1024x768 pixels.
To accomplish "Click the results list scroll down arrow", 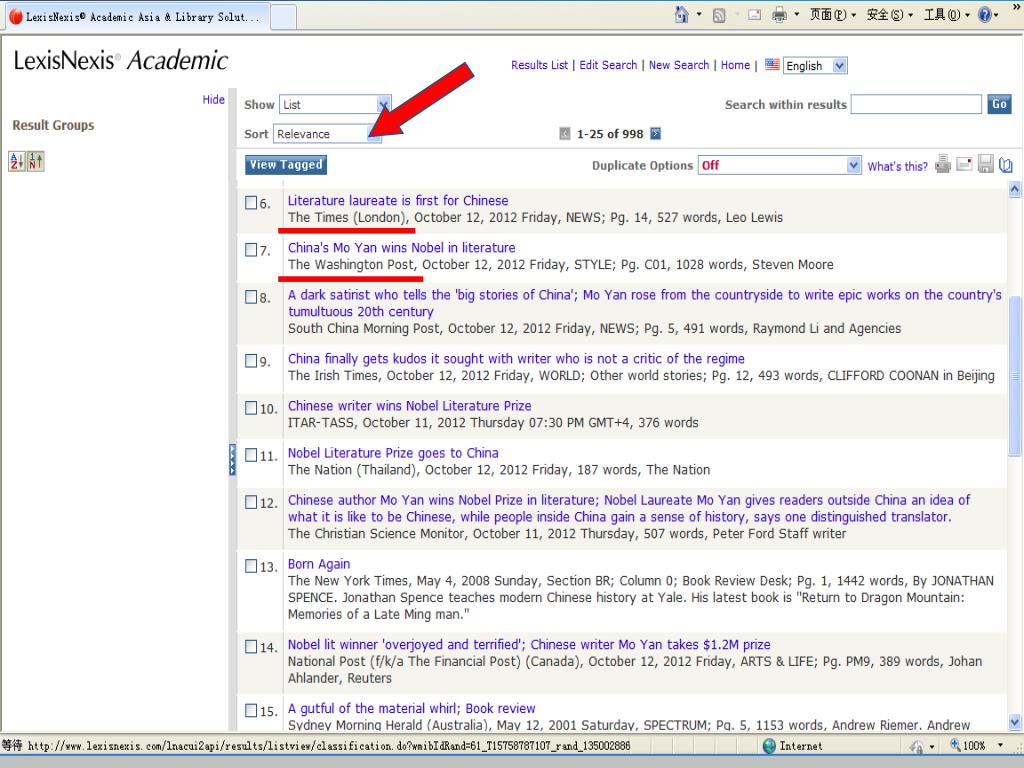I will [x=1014, y=722].
